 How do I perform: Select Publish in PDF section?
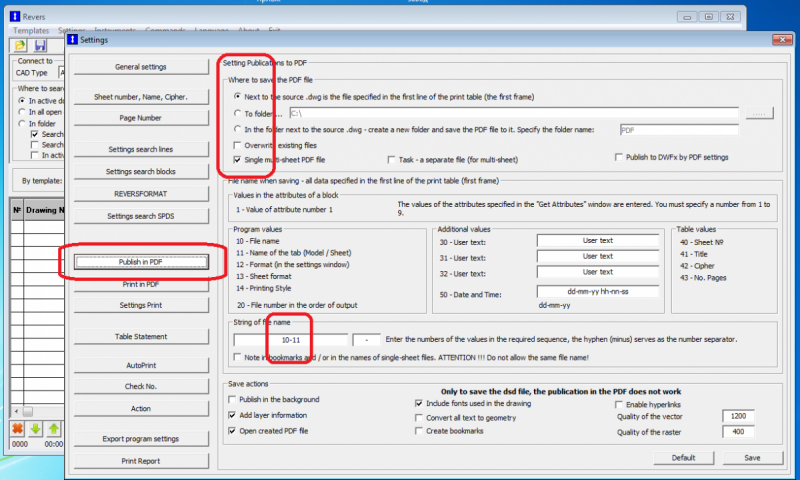coord(141,262)
